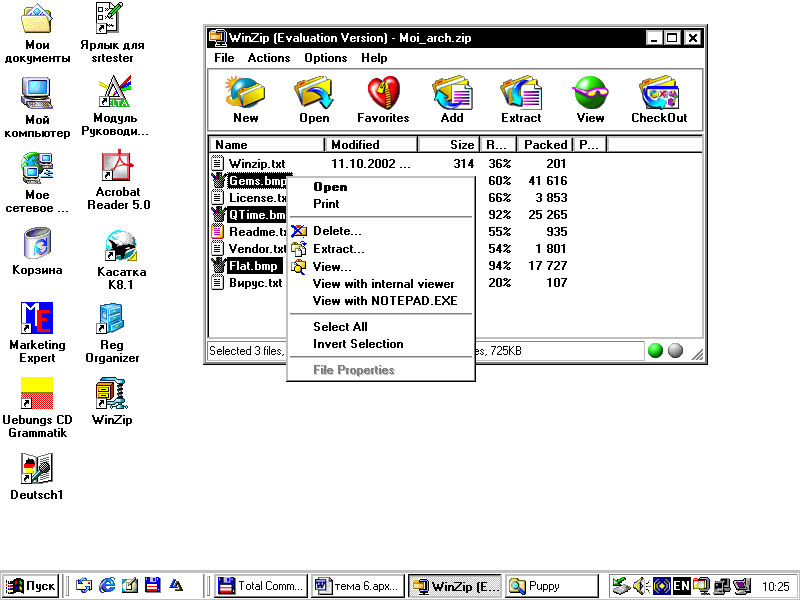Screen dimensions: 800x600
Task: Select the Мои документы desktop icon
Action: pos(37,33)
